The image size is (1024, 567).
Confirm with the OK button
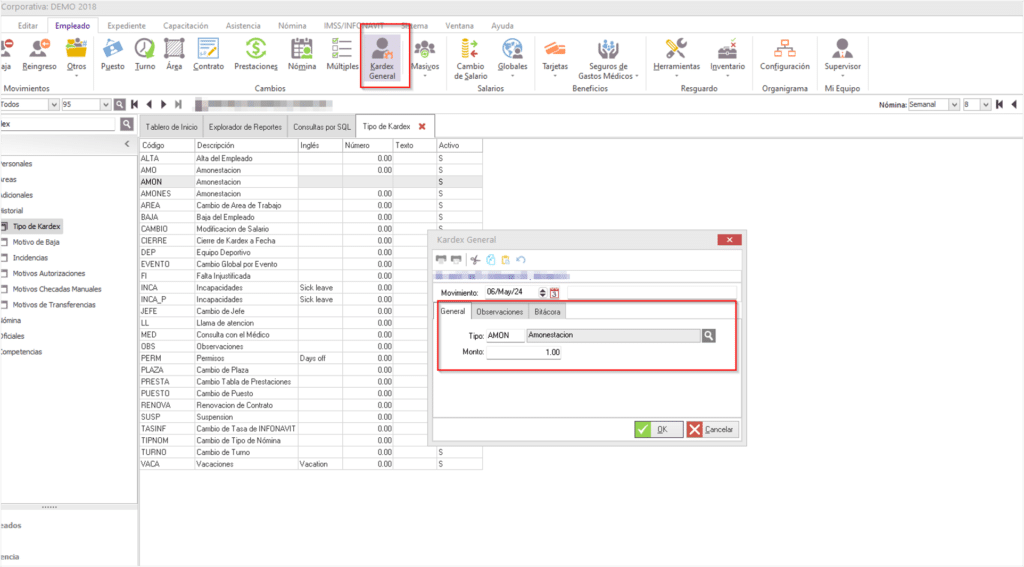654,429
